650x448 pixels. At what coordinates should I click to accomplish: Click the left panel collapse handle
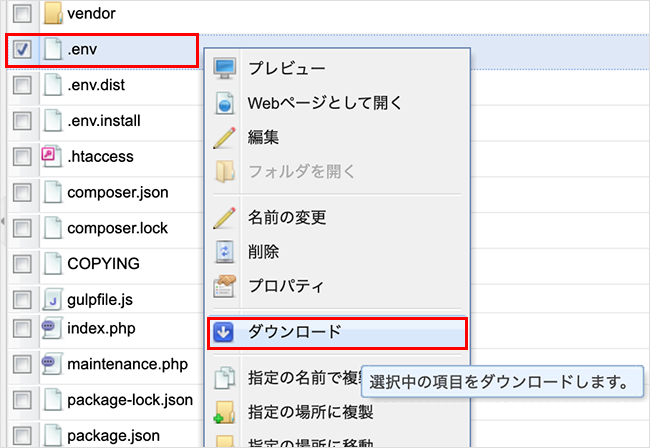coord(3,220)
